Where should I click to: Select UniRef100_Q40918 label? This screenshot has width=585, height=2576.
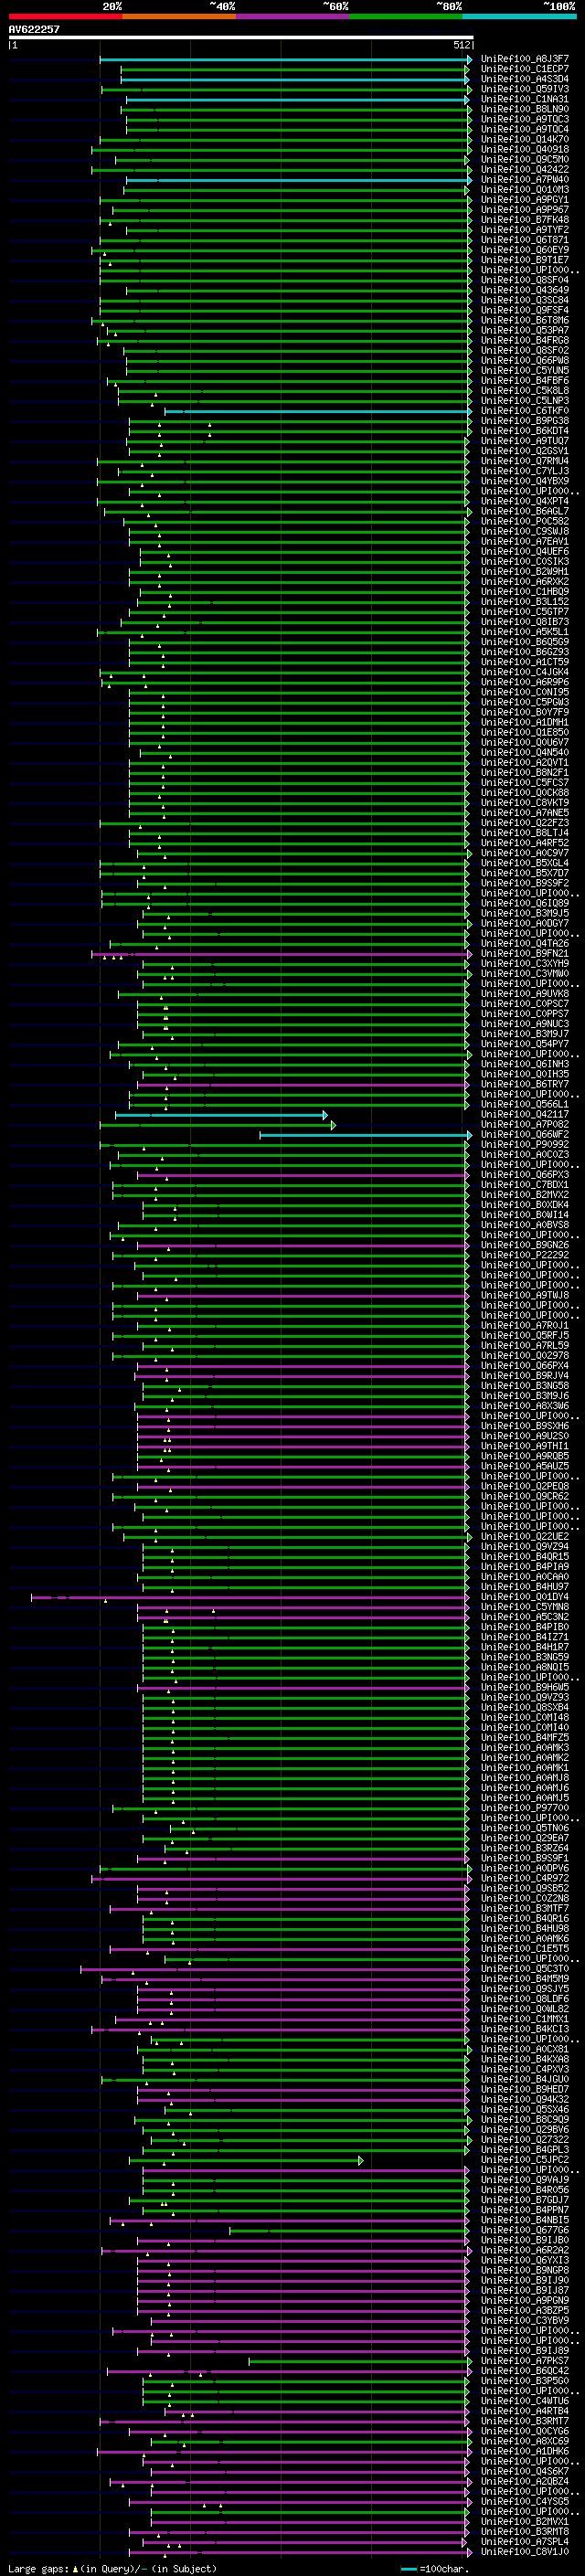(x=525, y=150)
